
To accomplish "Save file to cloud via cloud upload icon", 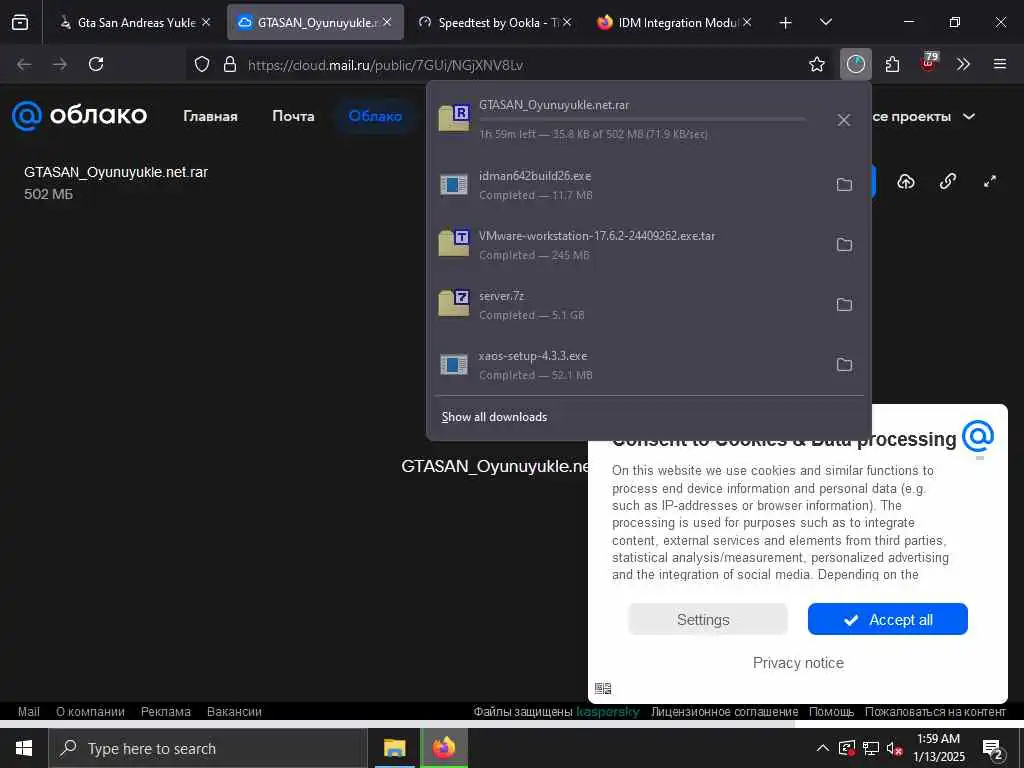I will pos(906,182).
